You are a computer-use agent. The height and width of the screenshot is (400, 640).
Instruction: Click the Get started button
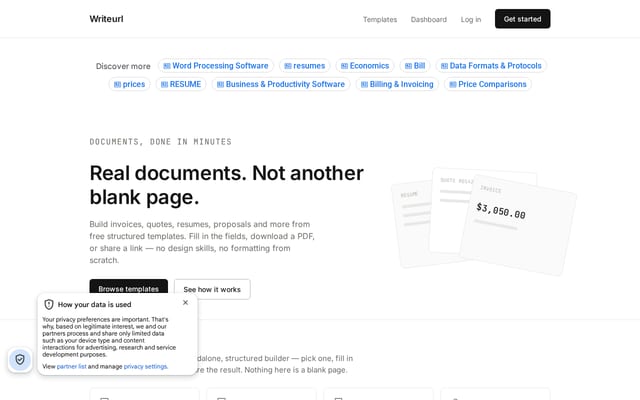click(522, 19)
